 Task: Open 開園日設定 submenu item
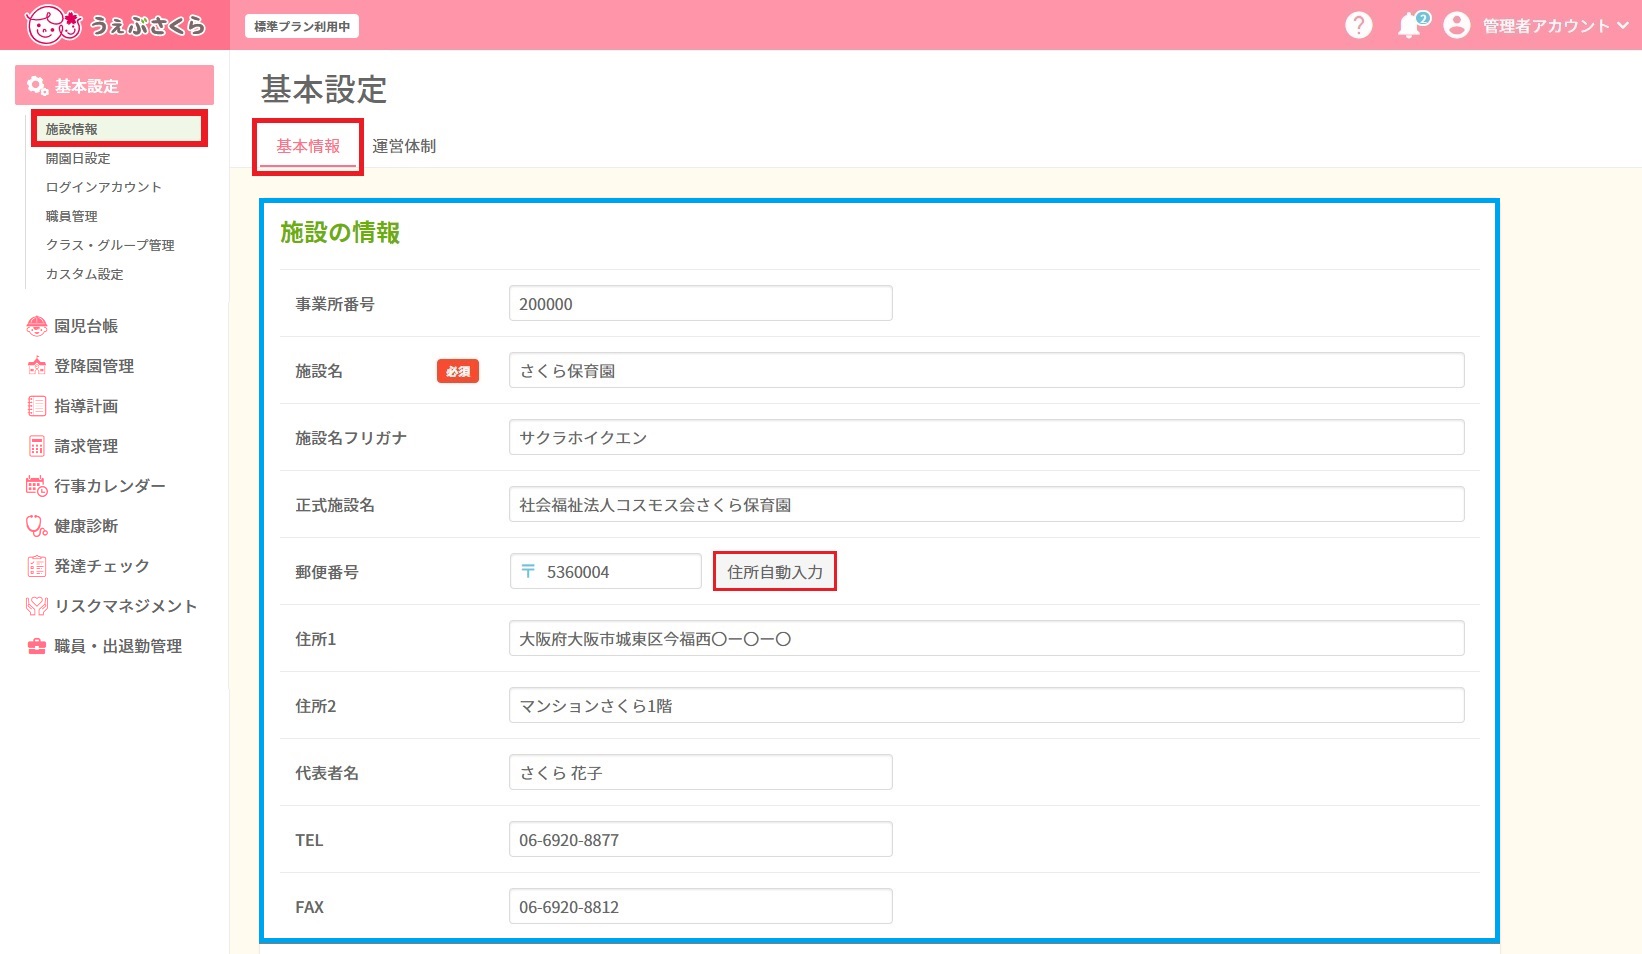click(x=78, y=158)
